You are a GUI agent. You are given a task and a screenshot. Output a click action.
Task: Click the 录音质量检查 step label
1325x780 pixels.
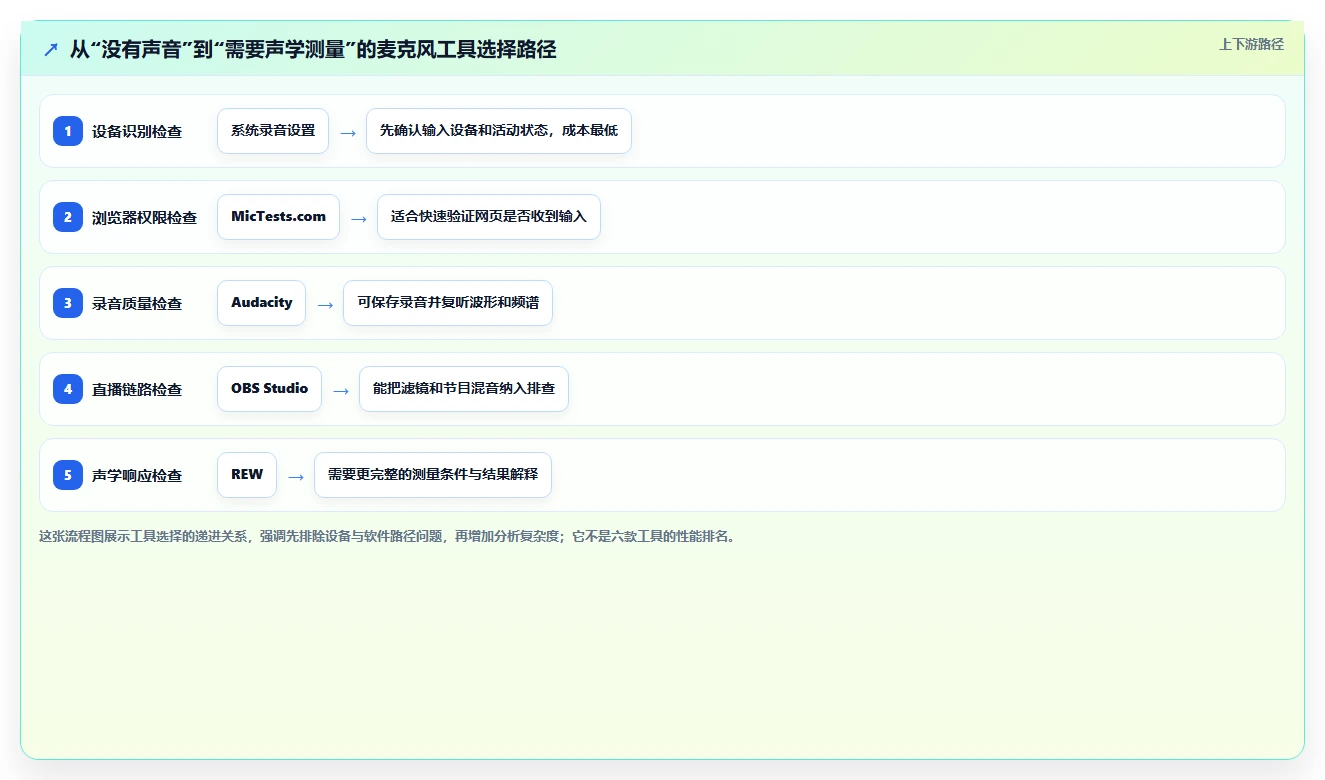(137, 303)
